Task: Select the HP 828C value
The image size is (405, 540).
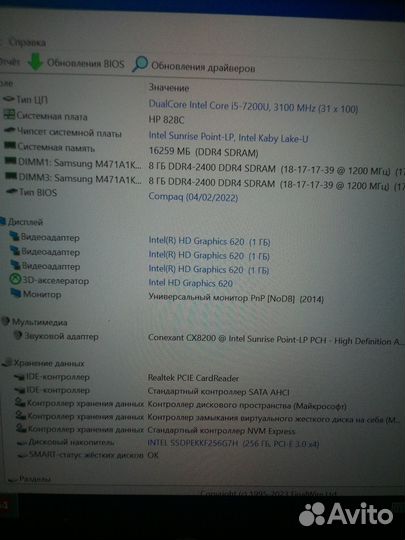Action: click(166, 120)
